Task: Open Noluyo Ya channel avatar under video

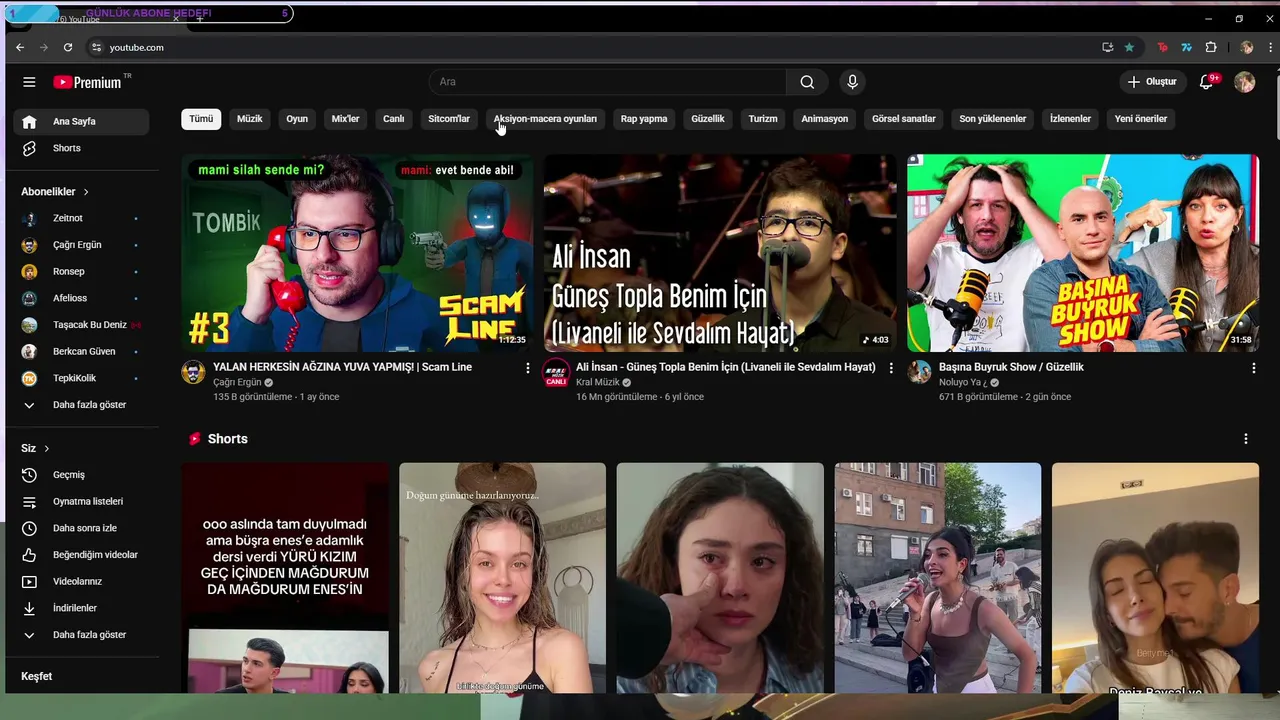Action: click(x=919, y=373)
